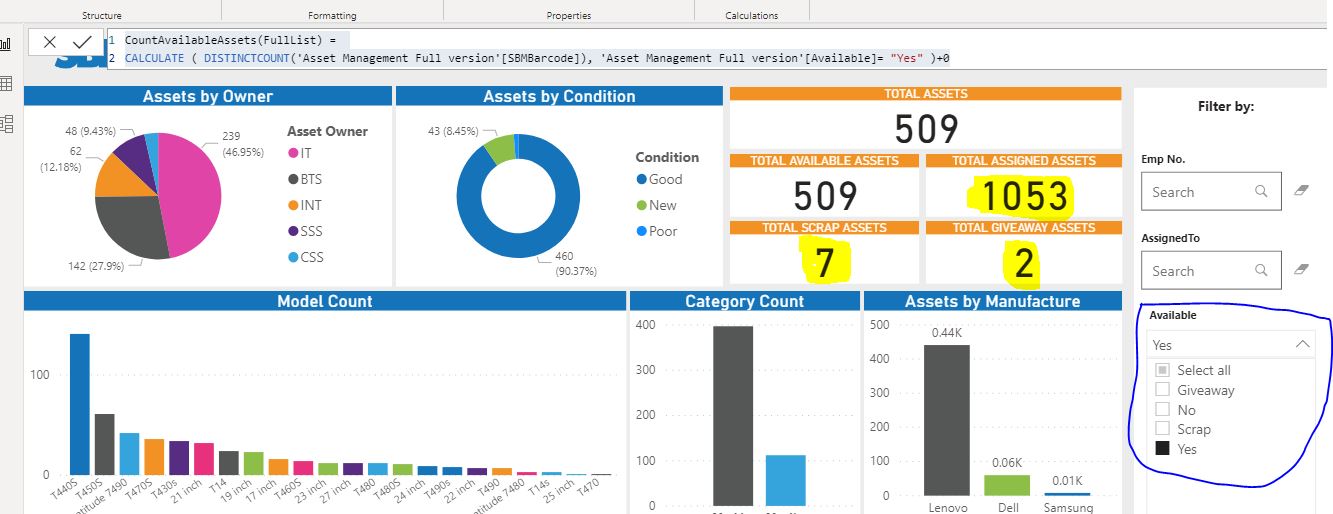Image resolution: width=1333 pixels, height=514 pixels.
Task: Select the Good condition legend swatch
Action: 641,179
